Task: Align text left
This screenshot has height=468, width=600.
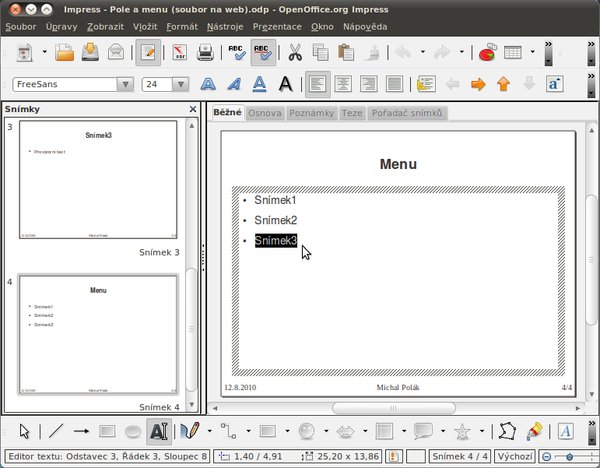Action: [x=318, y=84]
